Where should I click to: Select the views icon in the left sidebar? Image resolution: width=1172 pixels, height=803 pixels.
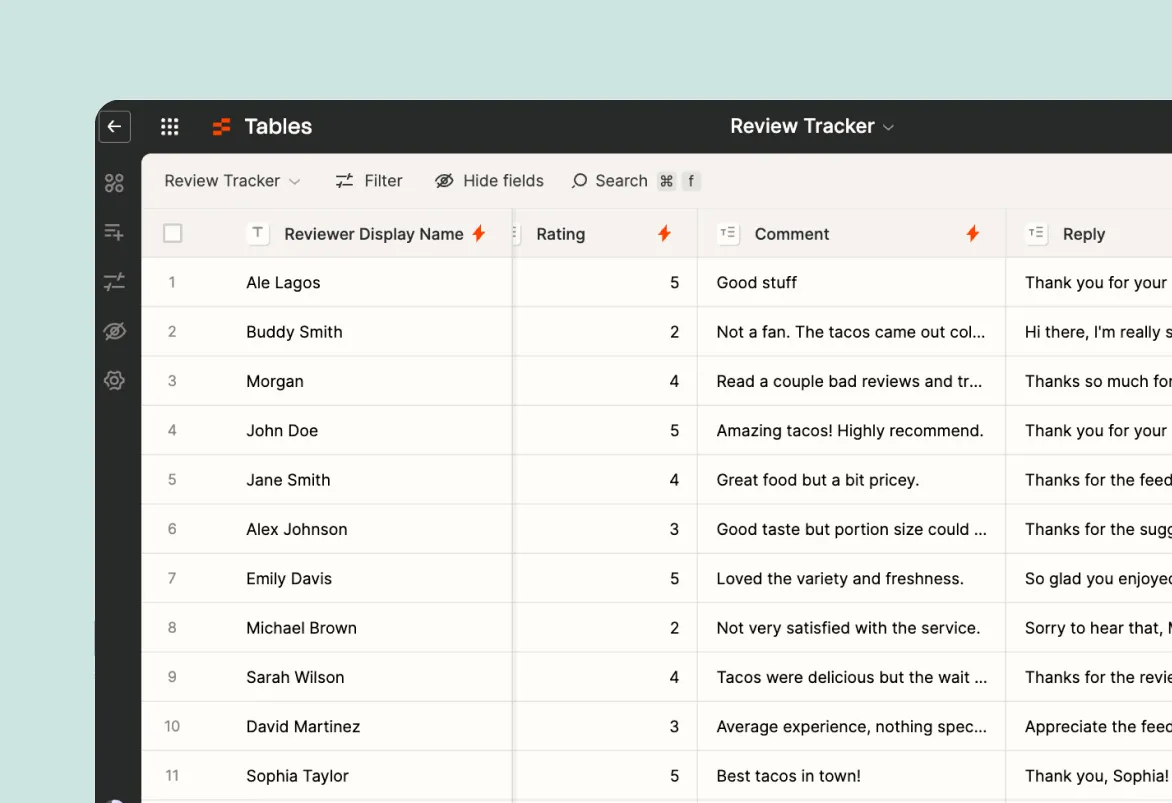tap(114, 182)
